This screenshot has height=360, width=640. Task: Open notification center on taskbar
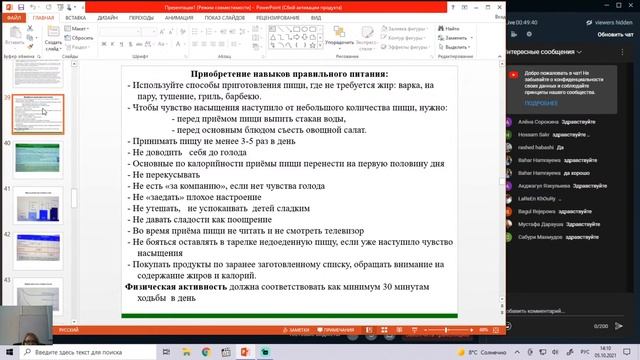pos(627,352)
